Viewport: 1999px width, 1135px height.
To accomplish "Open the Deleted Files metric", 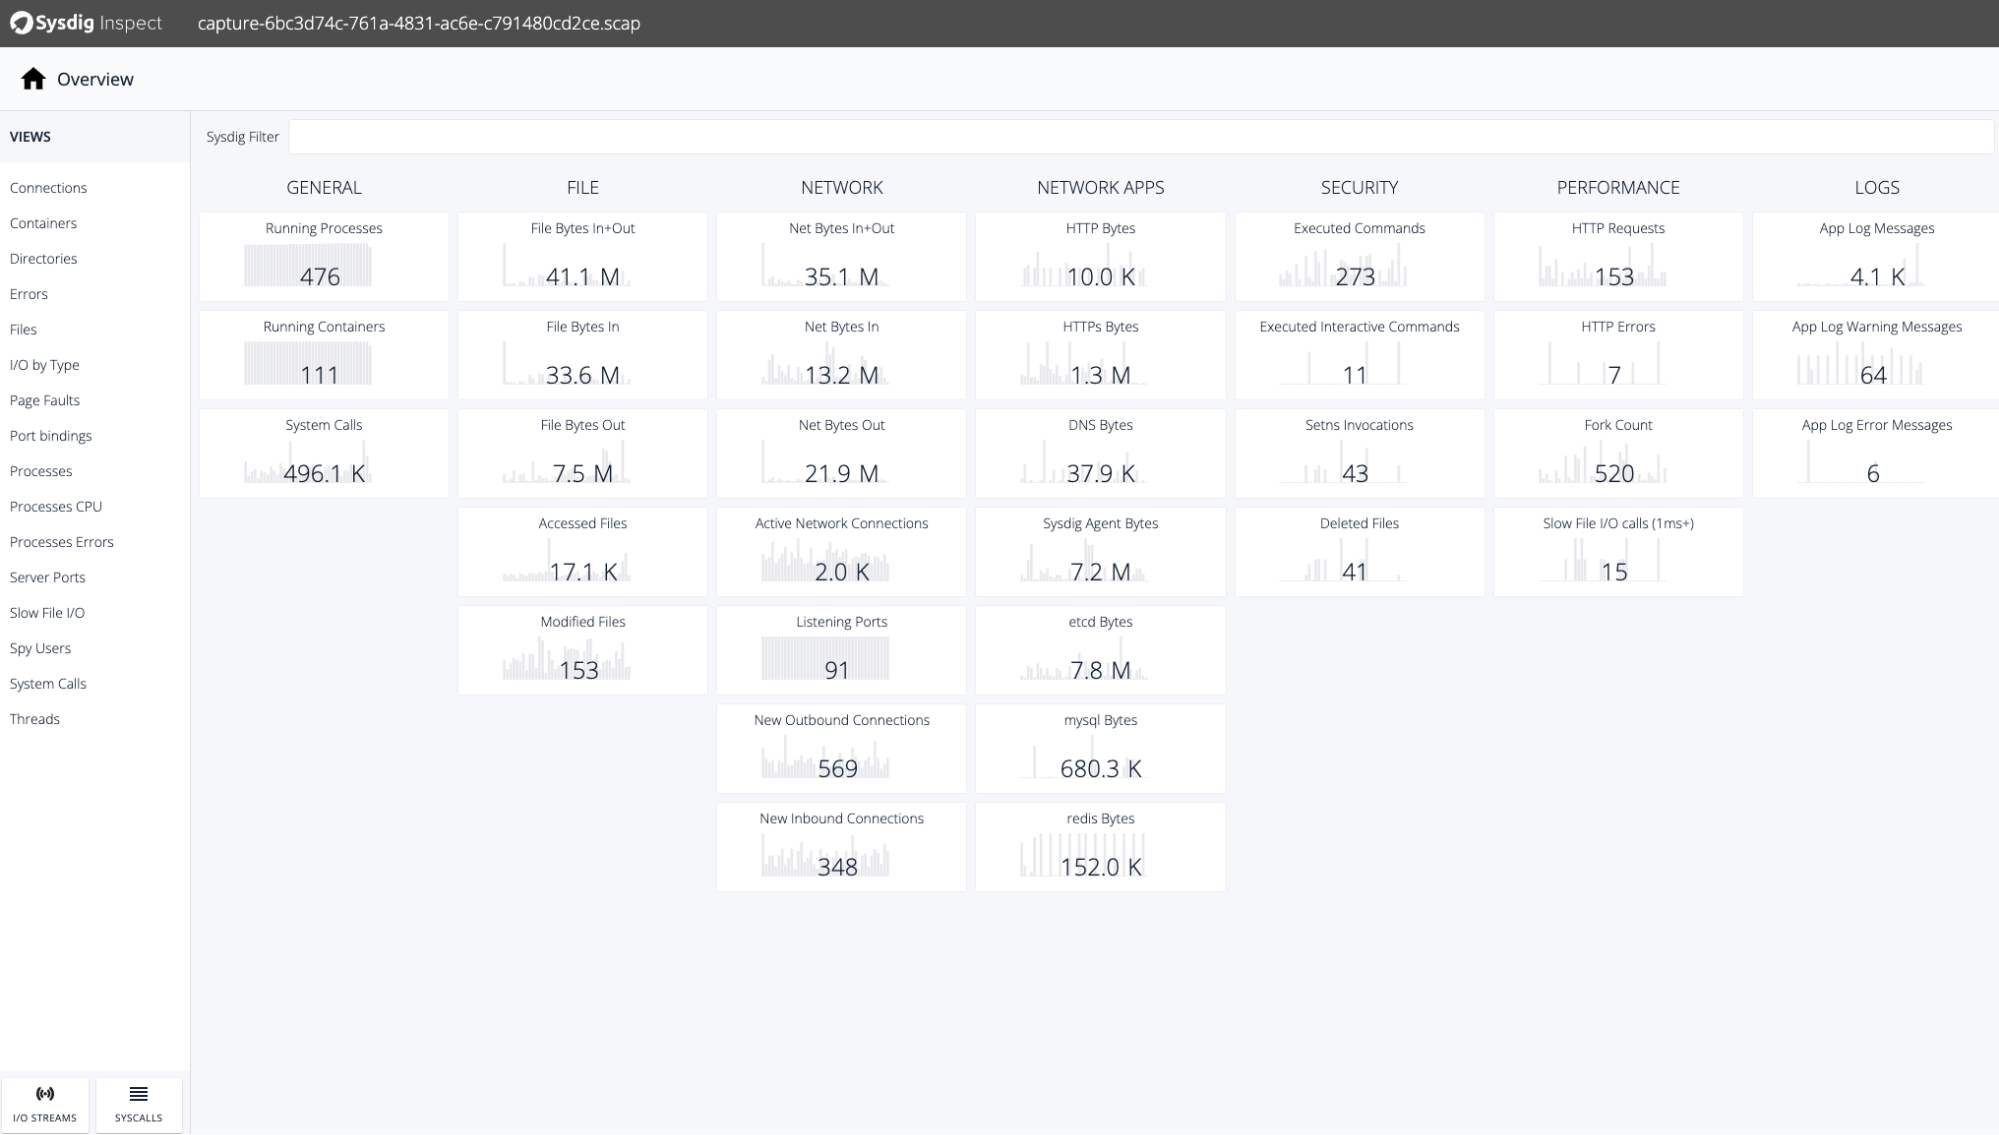I will (x=1358, y=551).
